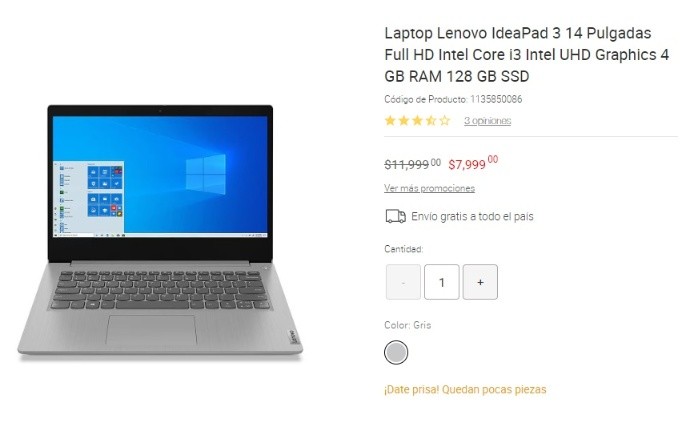The height and width of the screenshot is (447, 698).
Task: Click the empty fifth rating star
Action: point(445,121)
